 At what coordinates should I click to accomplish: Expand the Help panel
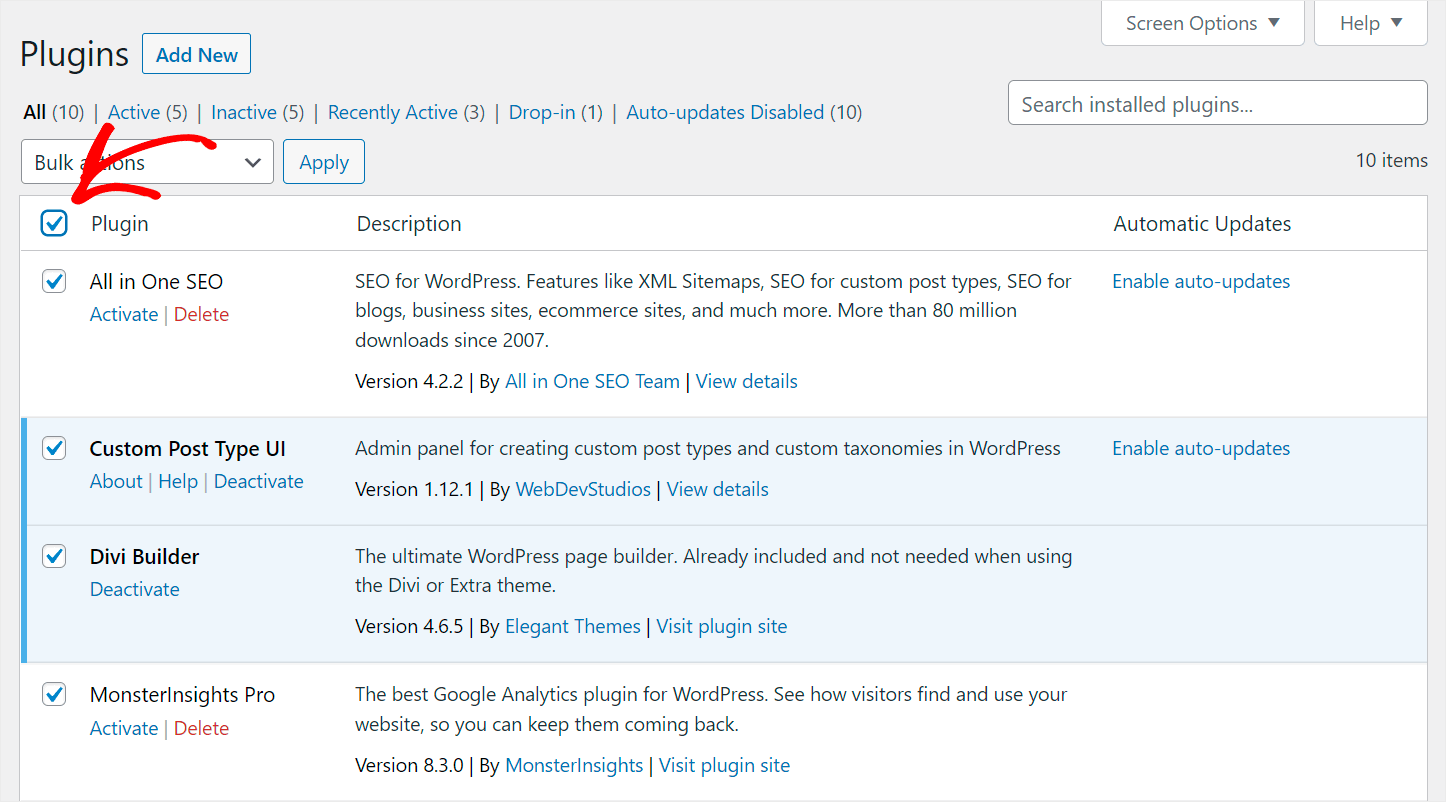tap(1371, 23)
